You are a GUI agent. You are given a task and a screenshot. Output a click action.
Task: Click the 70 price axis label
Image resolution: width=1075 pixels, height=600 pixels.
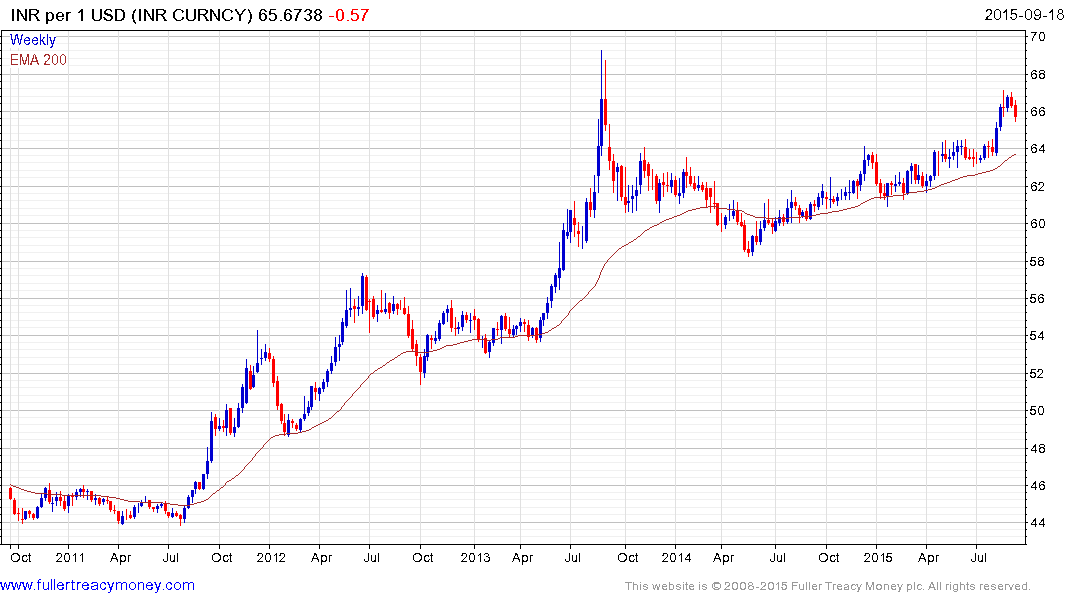(x=1038, y=36)
